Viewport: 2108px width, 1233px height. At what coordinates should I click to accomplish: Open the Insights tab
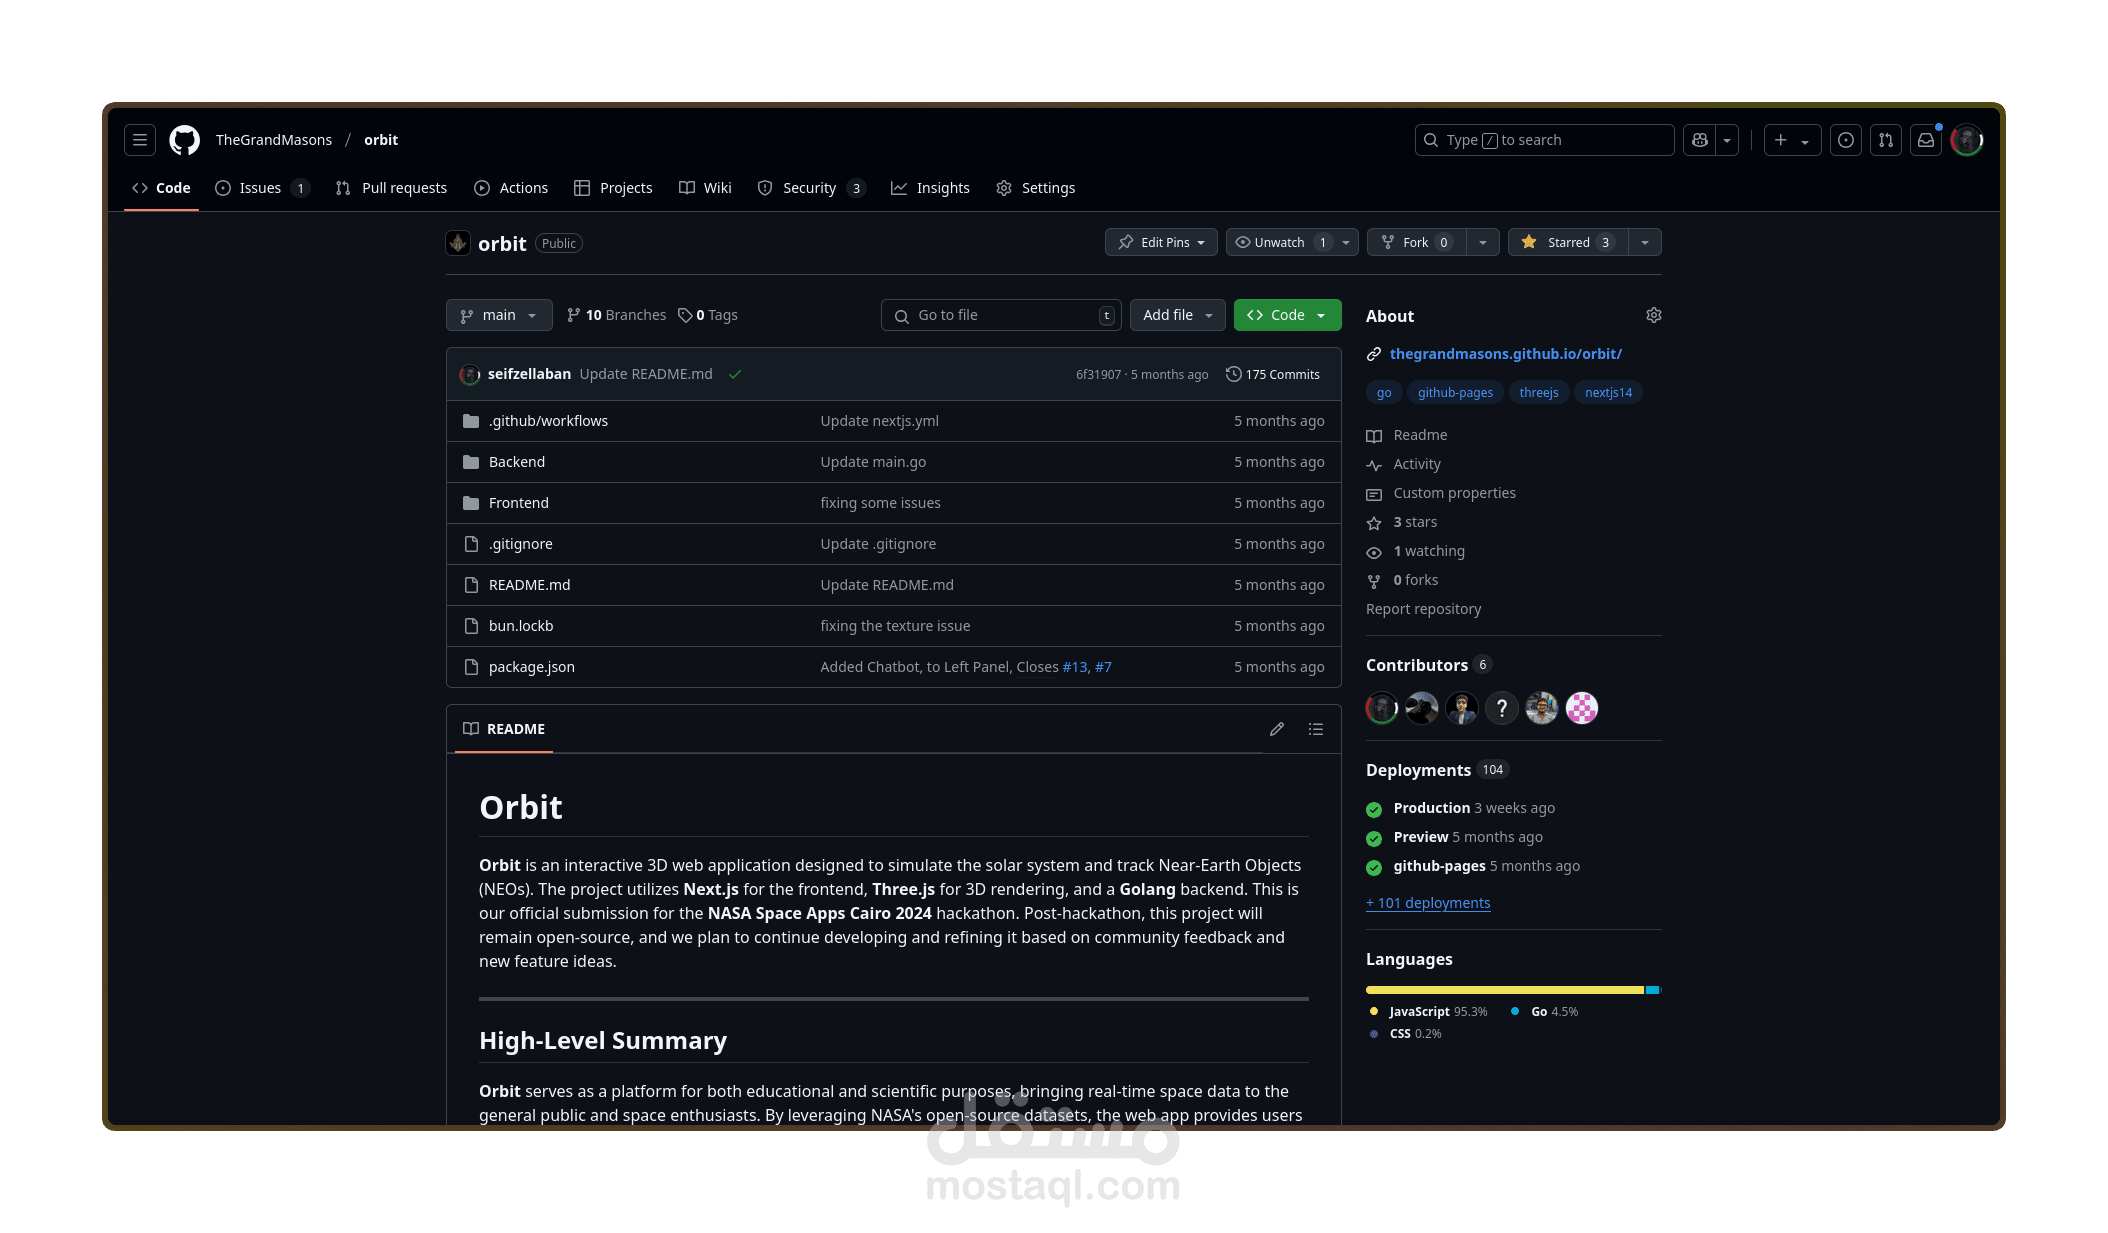pos(930,188)
